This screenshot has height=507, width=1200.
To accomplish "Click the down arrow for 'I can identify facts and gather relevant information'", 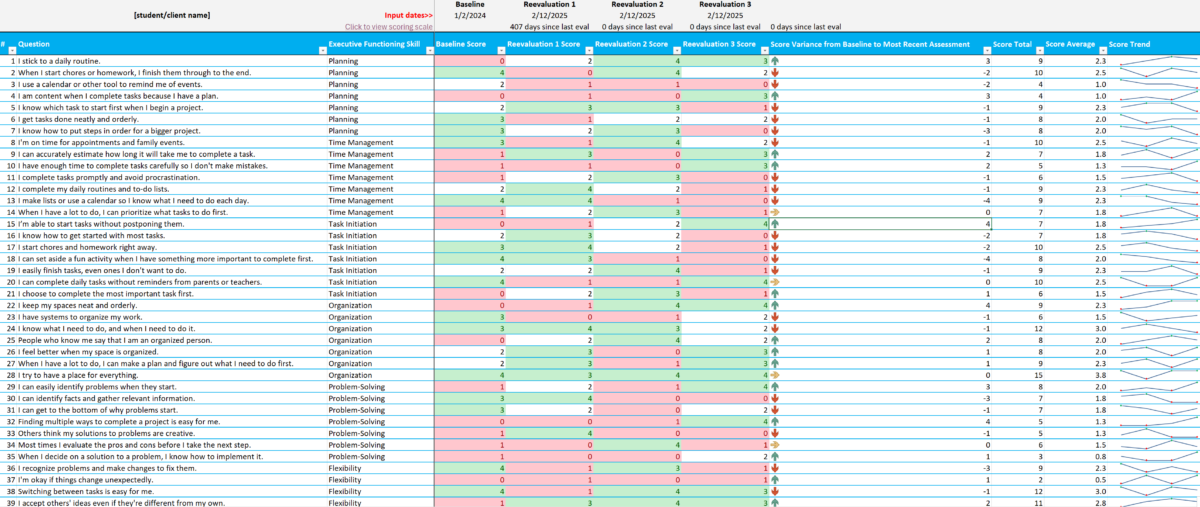I will (774, 398).
